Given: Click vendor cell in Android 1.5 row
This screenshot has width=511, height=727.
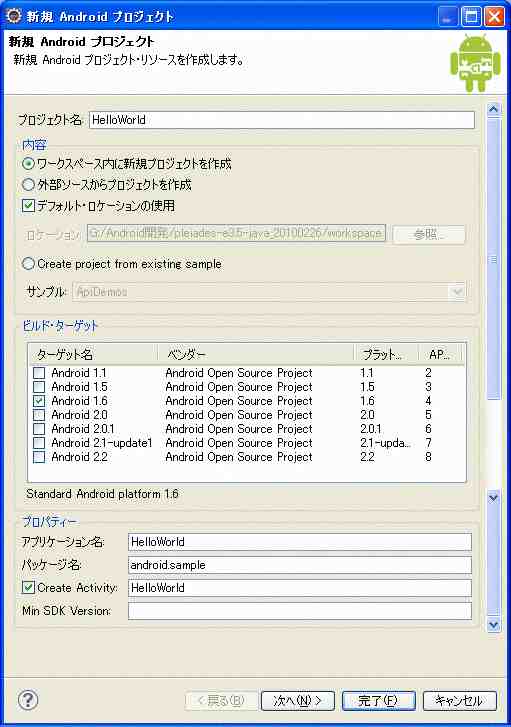Looking at the screenshot, I should point(239,387).
